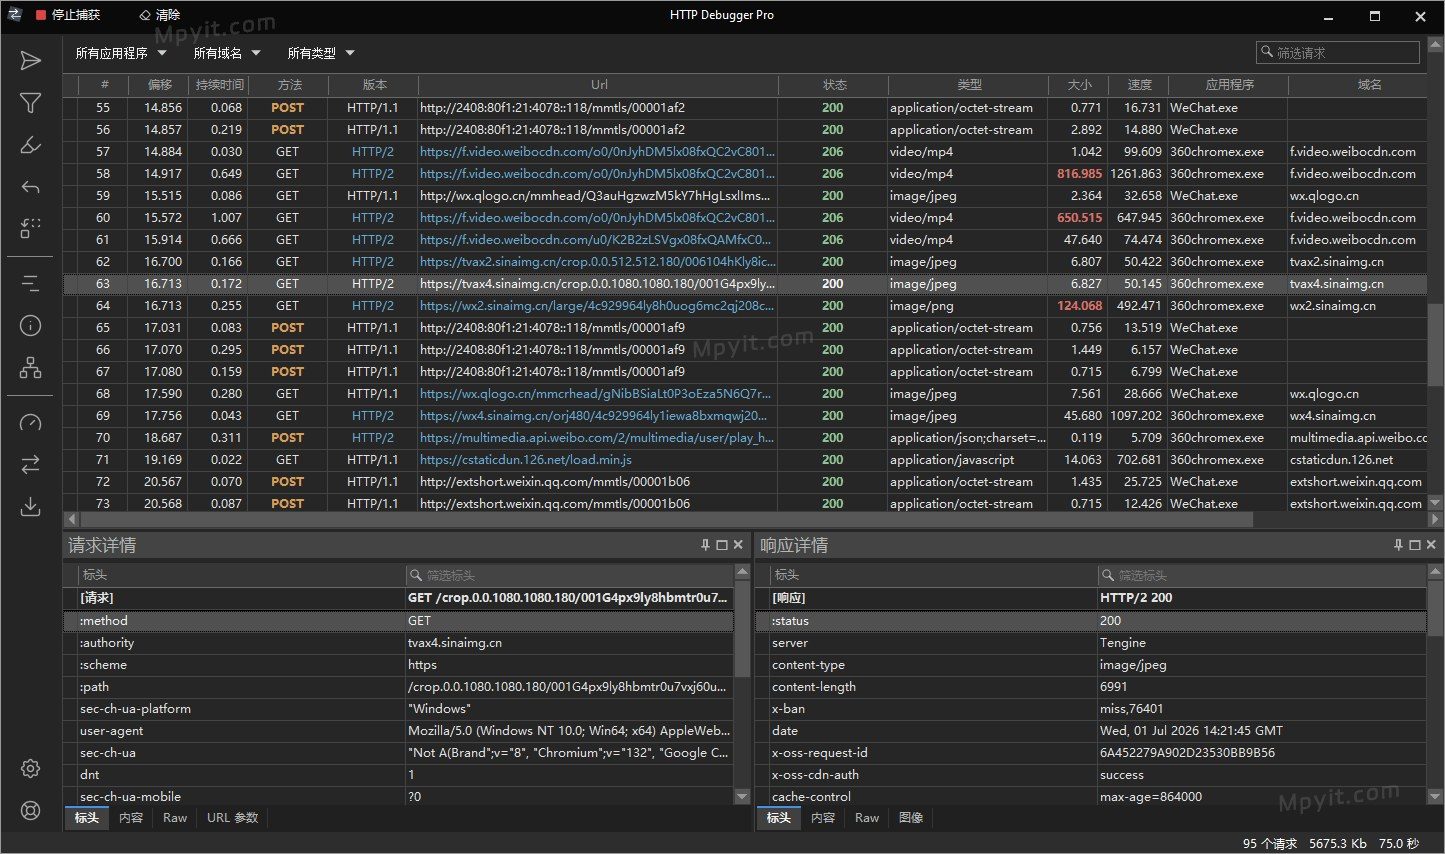The height and width of the screenshot is (854, 1445).
Task: Click the user-agent header row
Action: (x=399, y=731)
